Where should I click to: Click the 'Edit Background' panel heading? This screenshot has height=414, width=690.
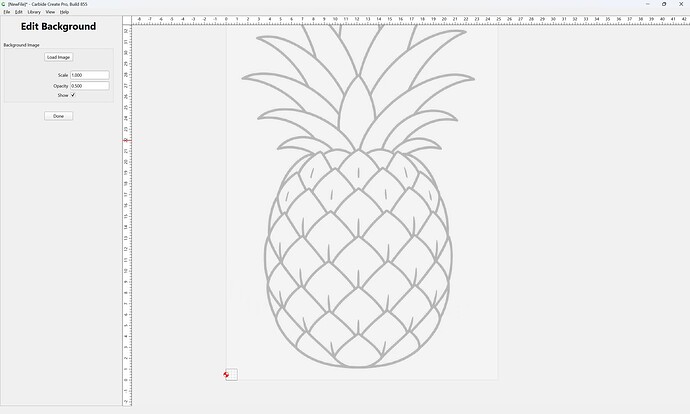click(59, 26)
